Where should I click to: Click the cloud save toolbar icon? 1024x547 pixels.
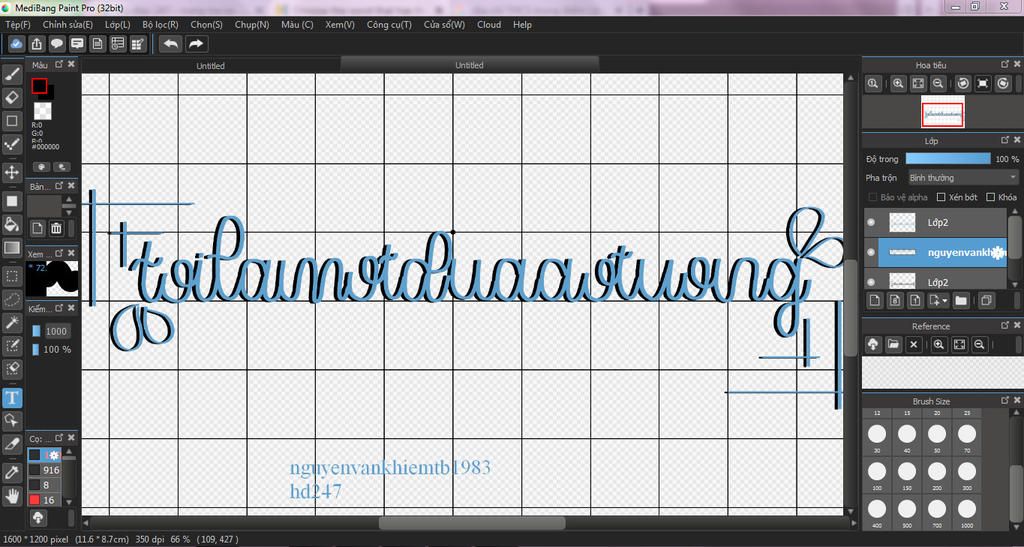(x=17, y=44)
